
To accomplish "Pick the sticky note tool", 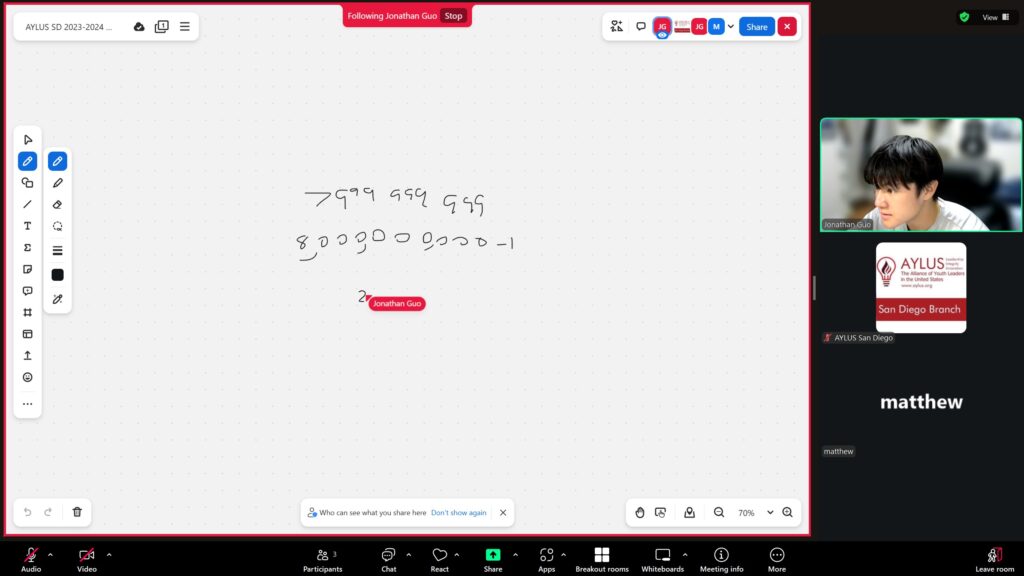I will (x=27, y=269).
